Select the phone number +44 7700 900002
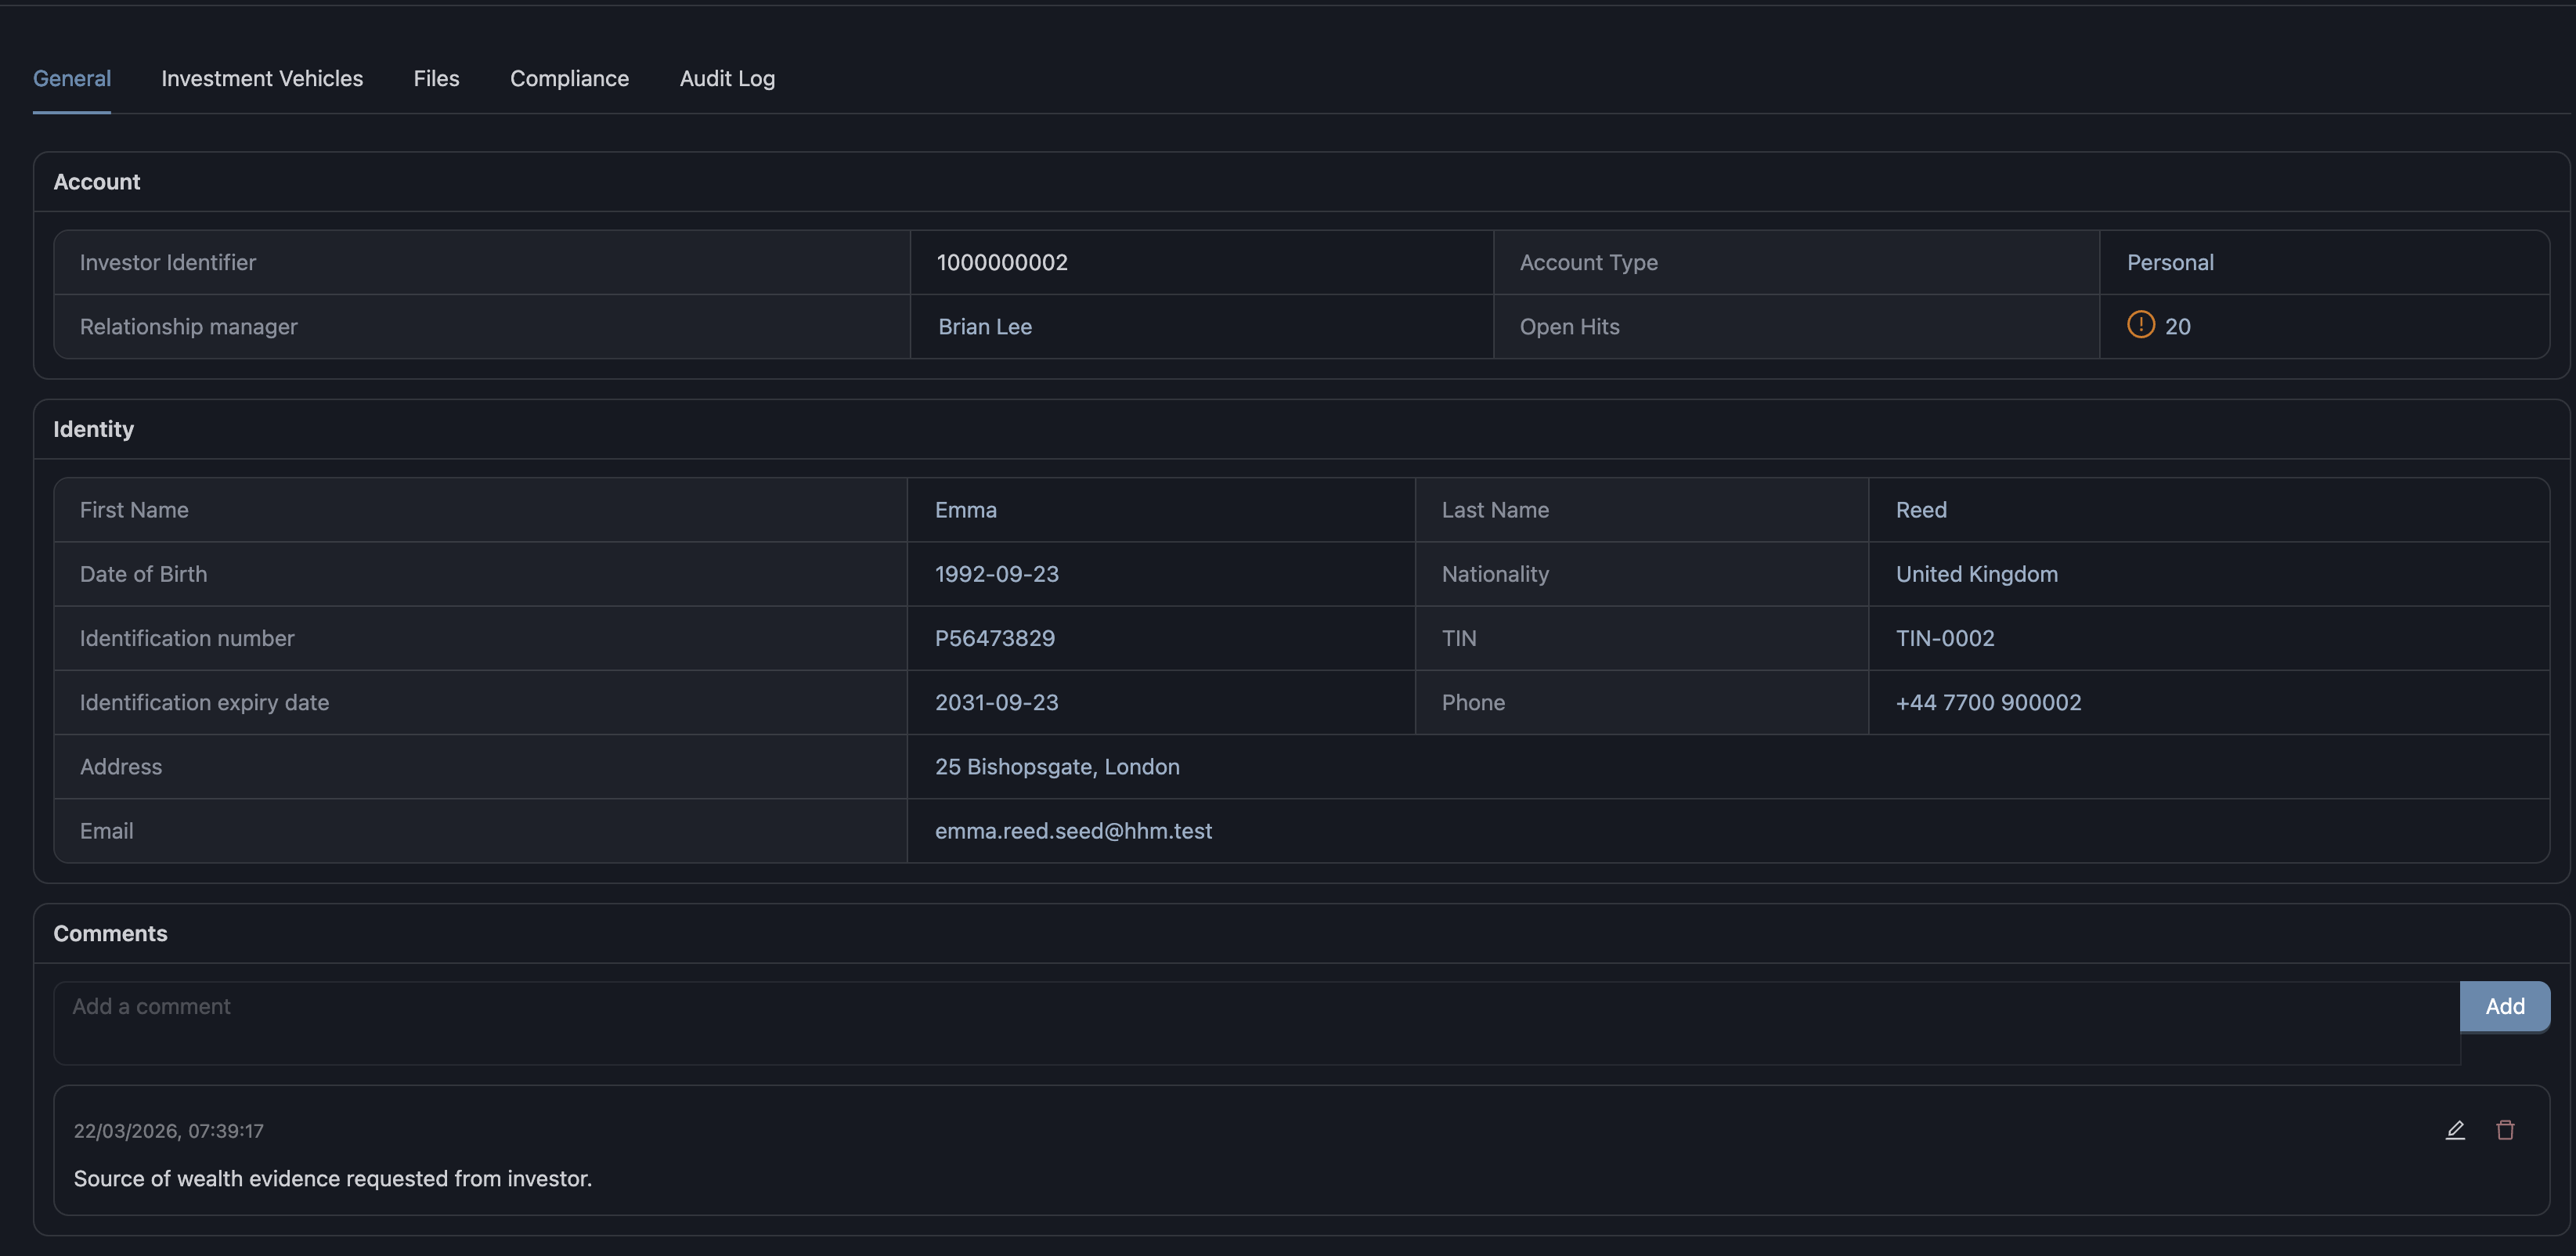 pos(1988,702)
